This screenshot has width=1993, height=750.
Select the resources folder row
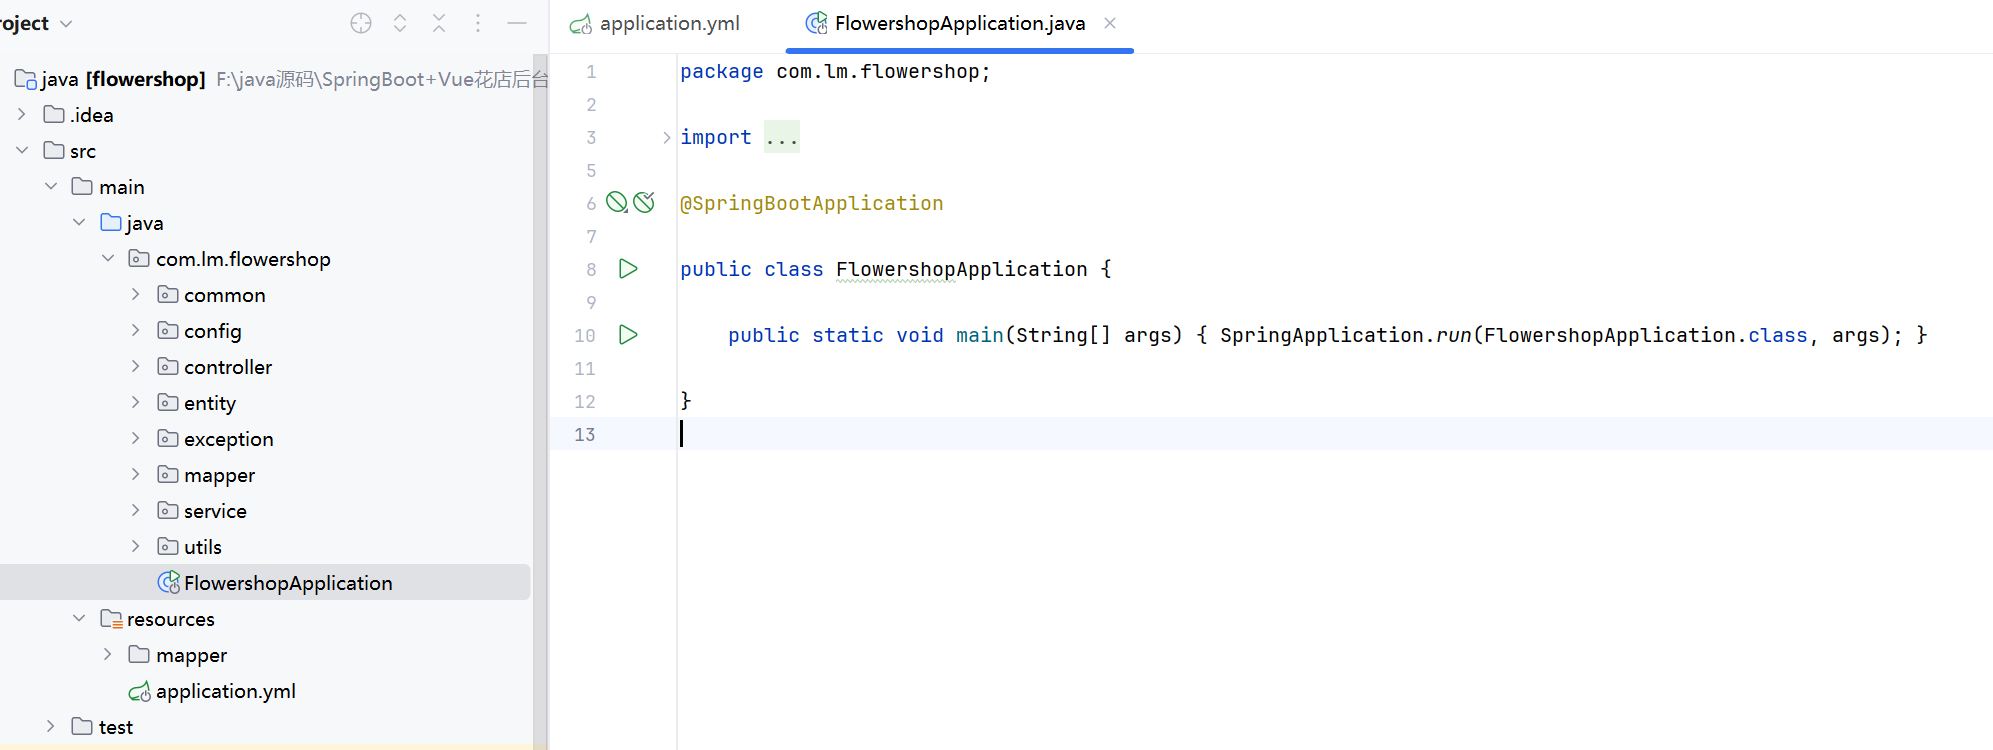pyautogui.click(x=265, y=618)
